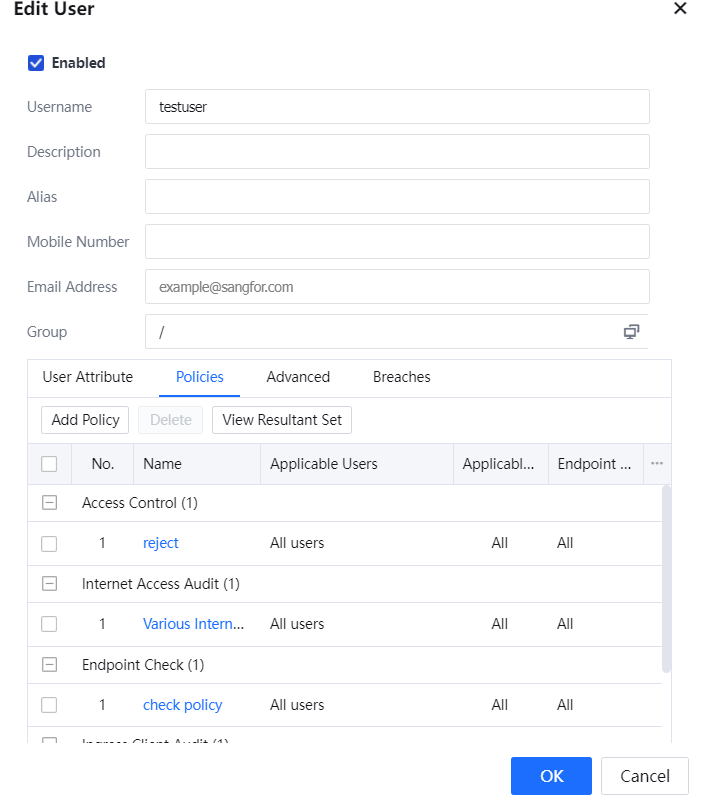Screen dimensions: 701x802
Task: Collapse the Internet Access Audit group
Action: [x=49, y=584]
